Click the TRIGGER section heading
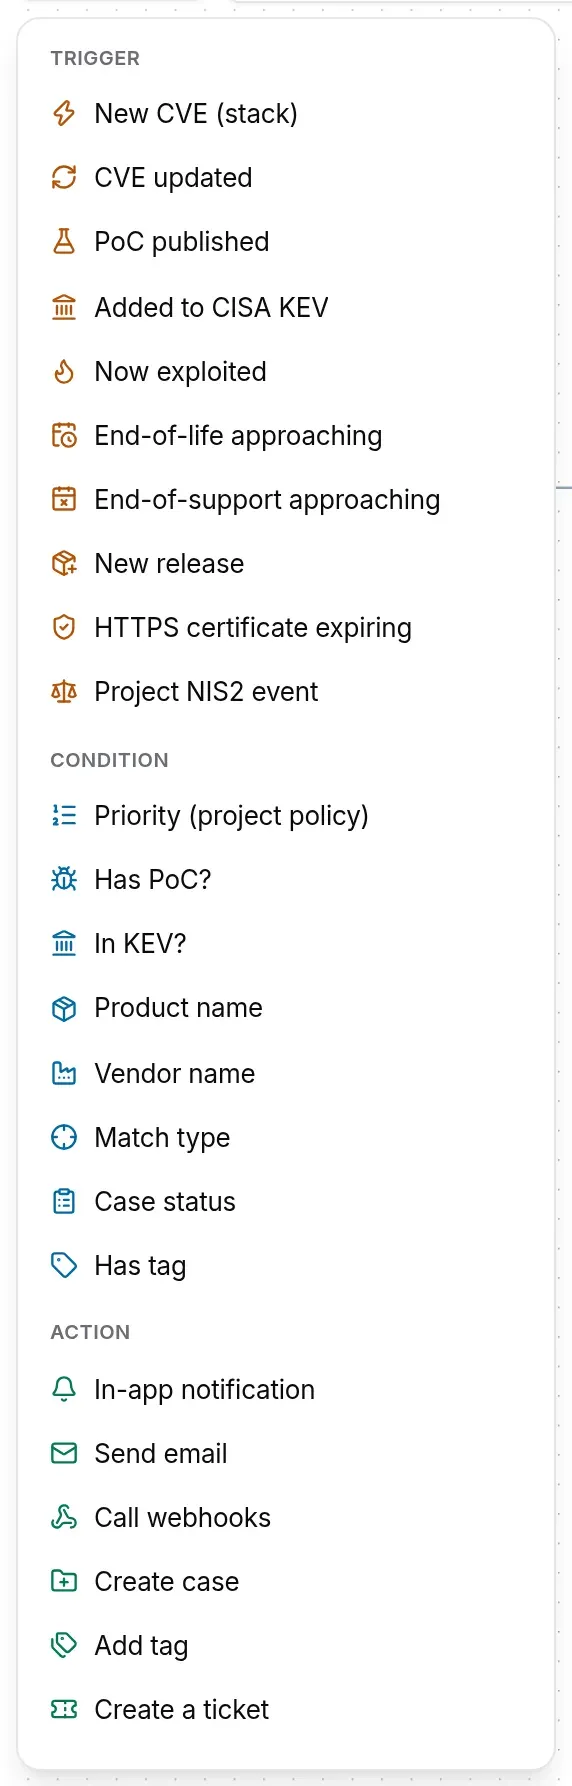 (x=95, y=59)
